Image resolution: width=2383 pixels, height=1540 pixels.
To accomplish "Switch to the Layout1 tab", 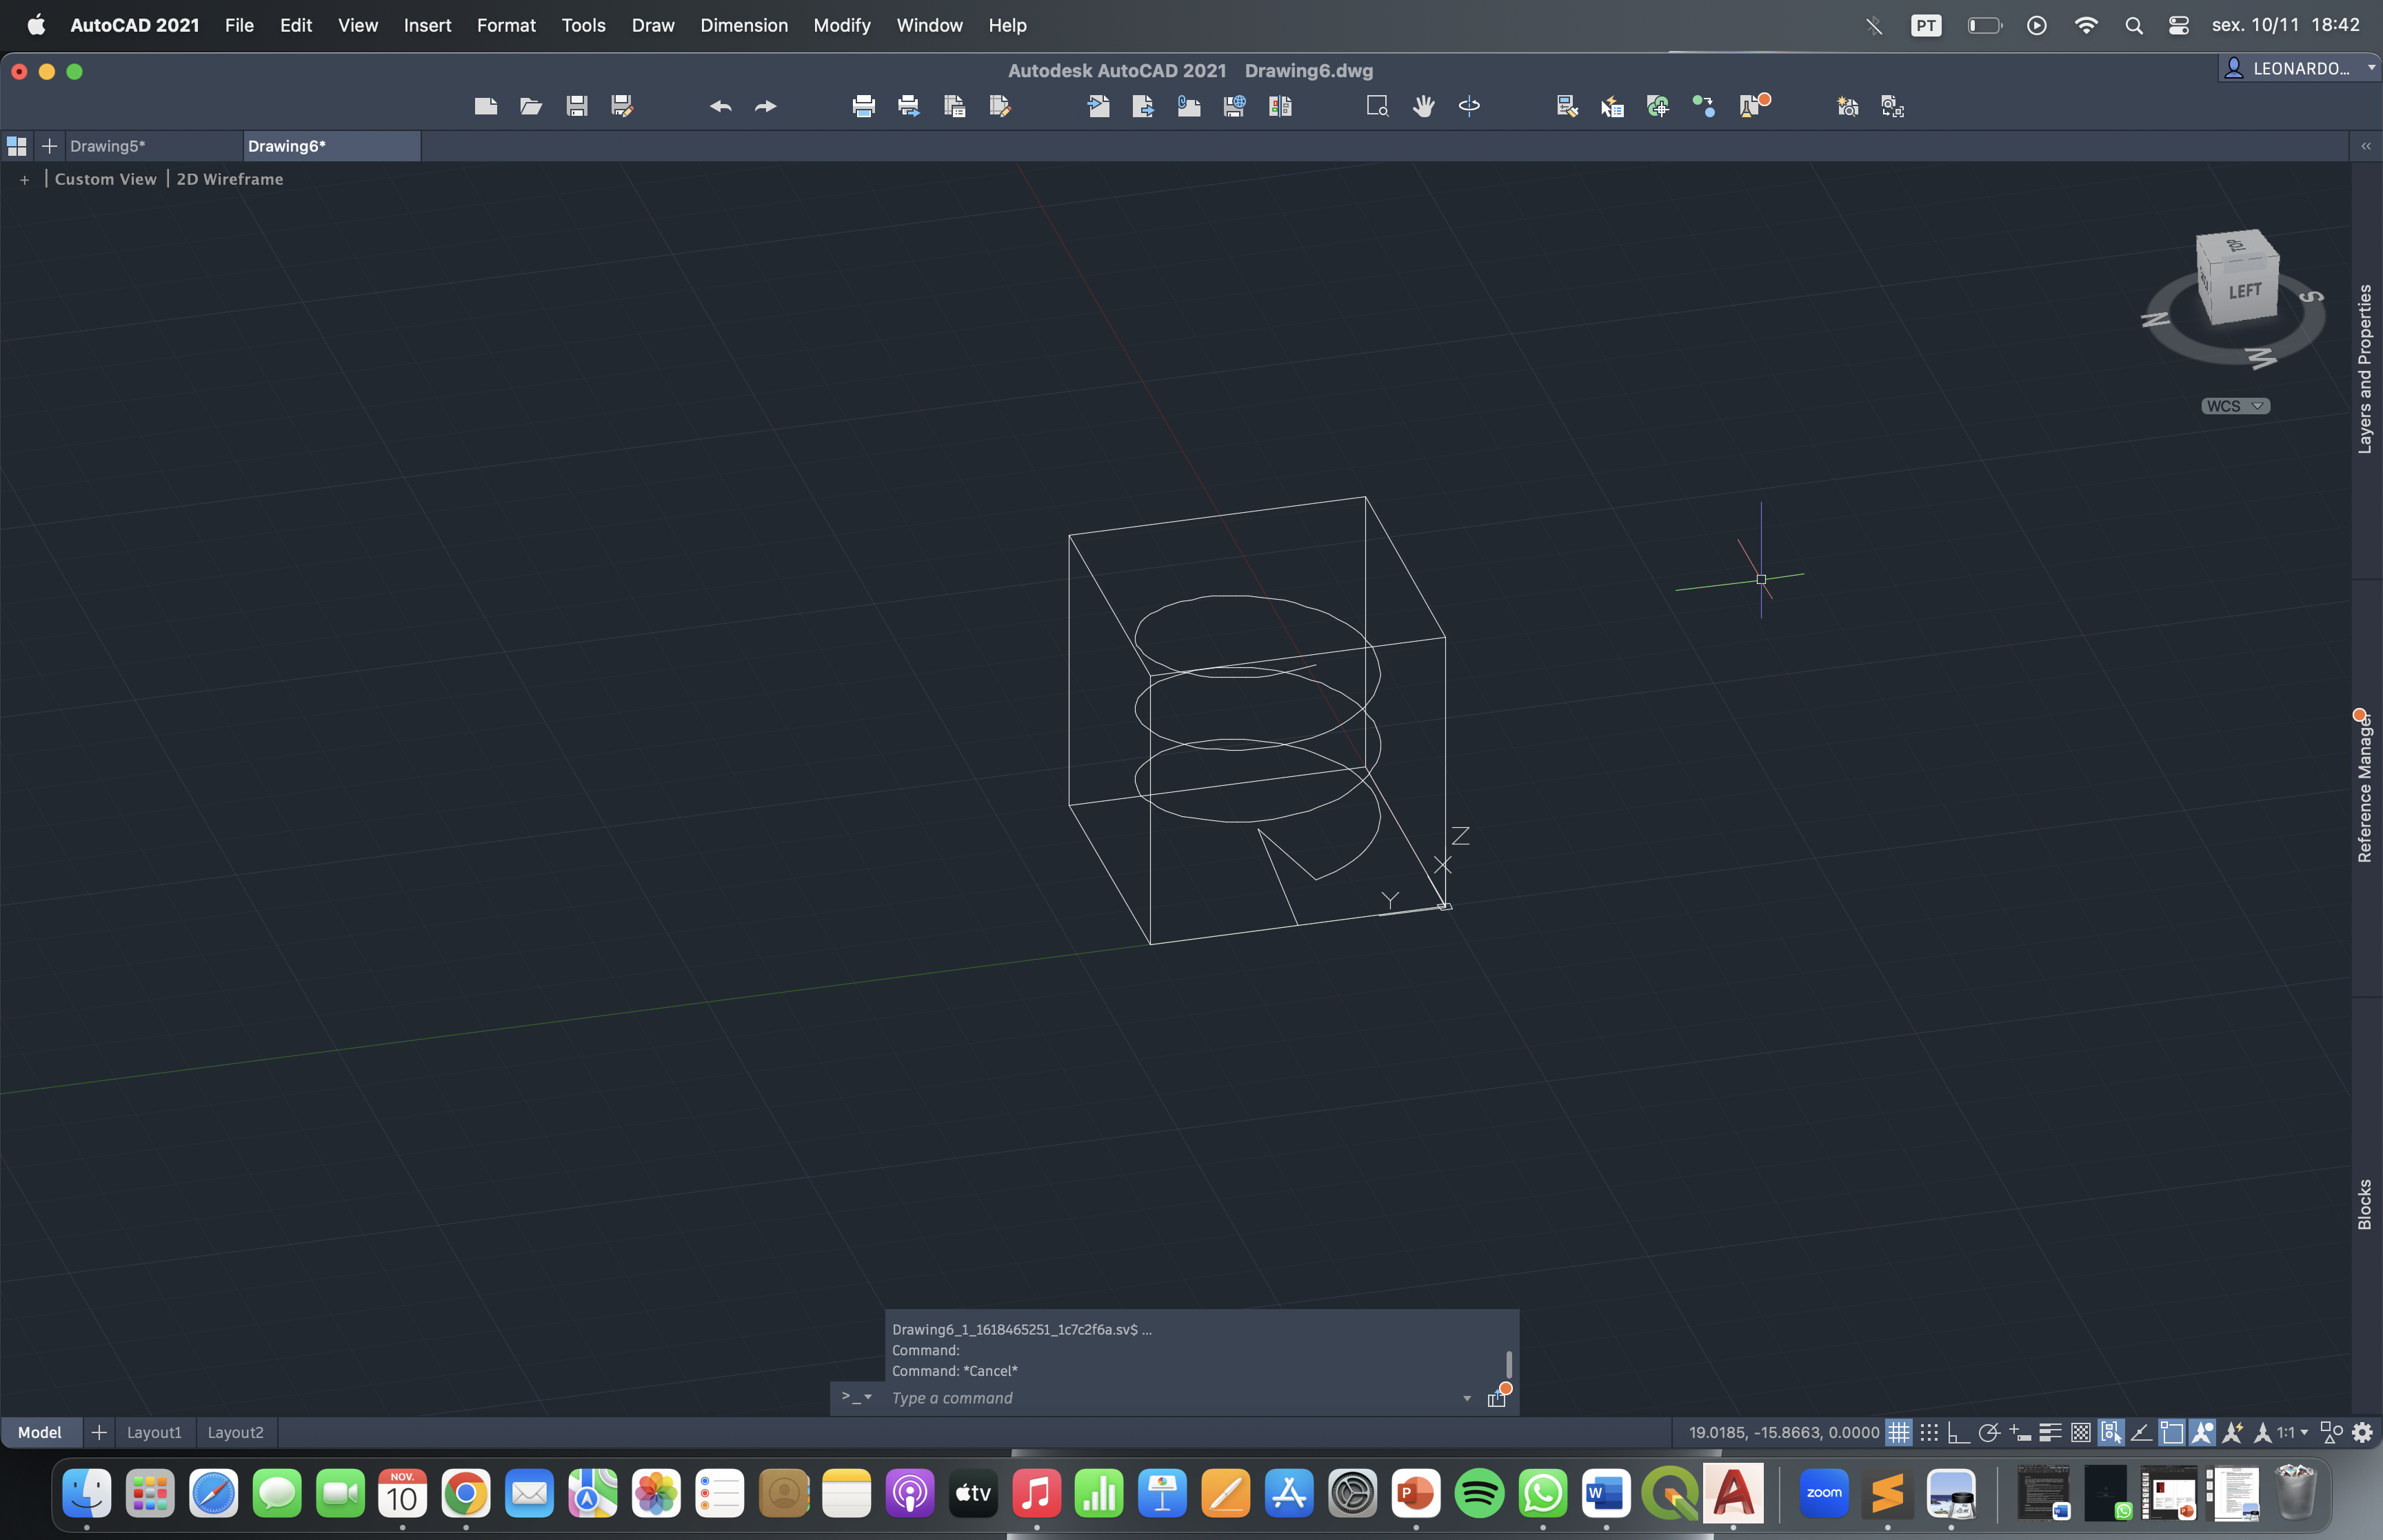I will pos(154,1432).
